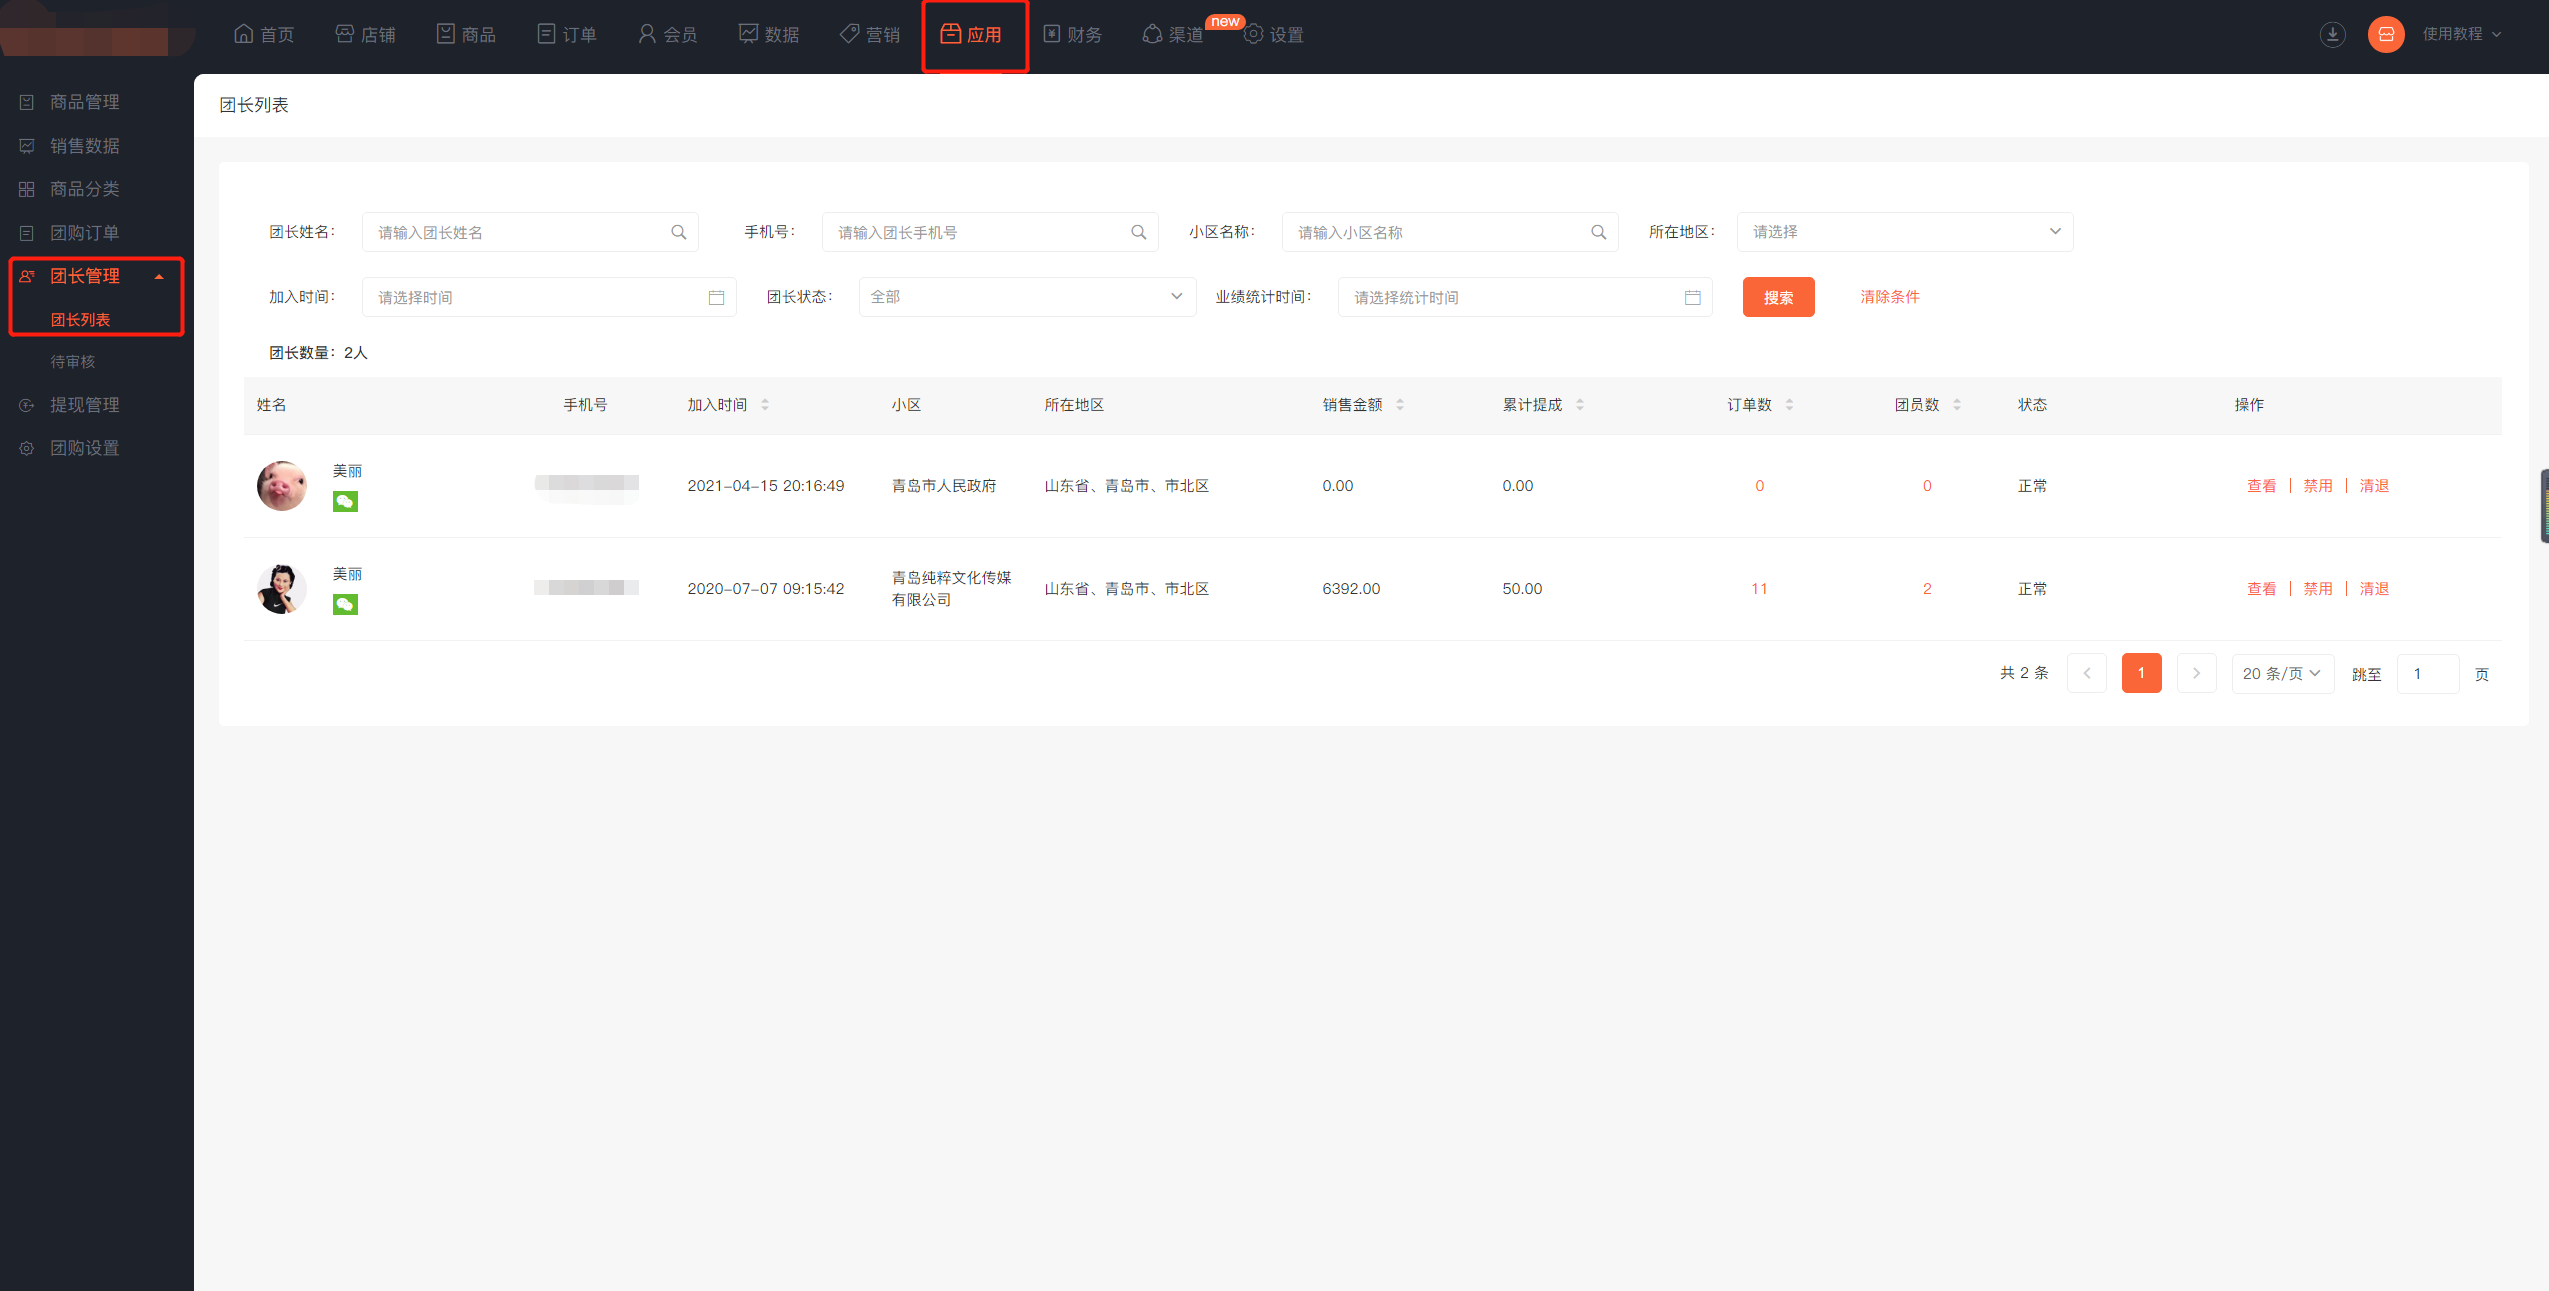This screenshot has width=2549, height=1291.
Task: Open the 所在地区 dropdown
Action: click(x=1904, y=232)
